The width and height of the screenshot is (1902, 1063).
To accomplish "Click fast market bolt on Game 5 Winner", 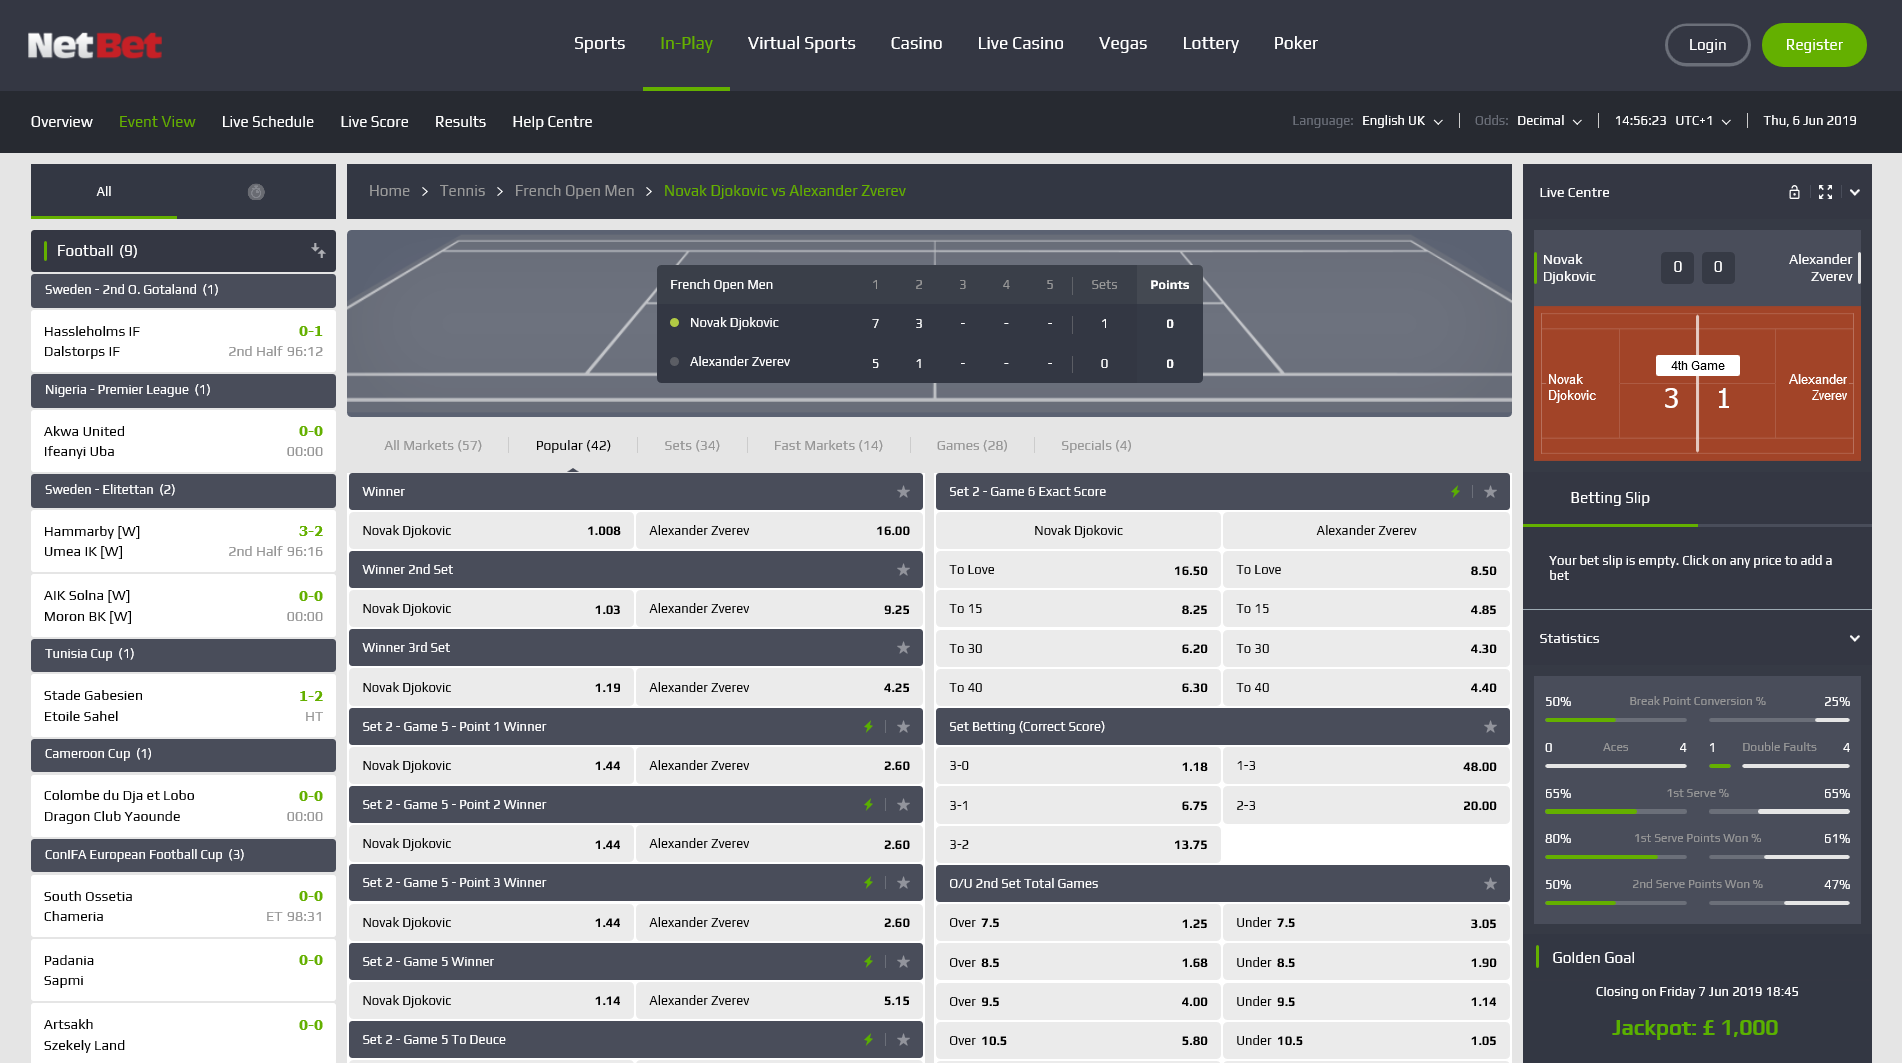I will click(868, 962).
